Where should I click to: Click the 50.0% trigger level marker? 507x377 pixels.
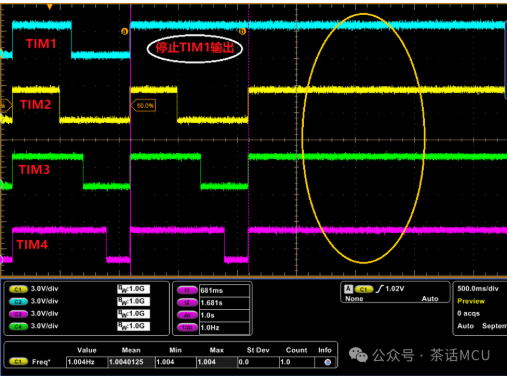pos(144,106)
